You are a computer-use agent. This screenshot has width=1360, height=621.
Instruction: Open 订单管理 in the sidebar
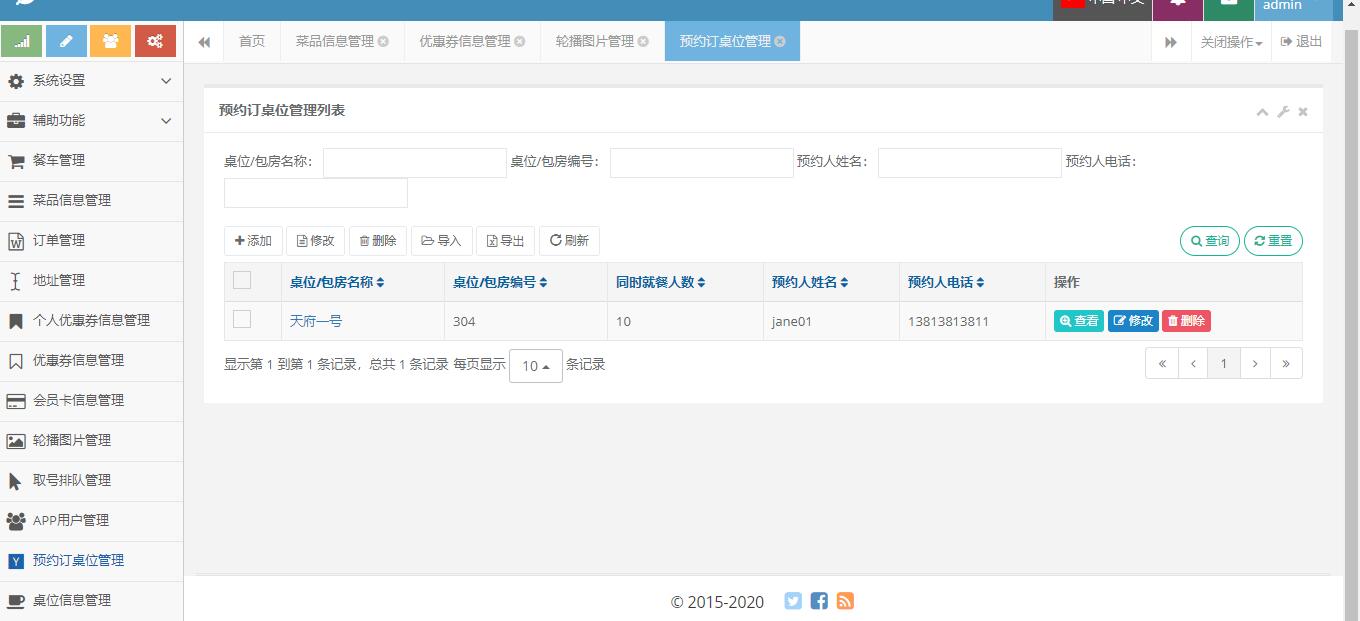click(59, 240)
